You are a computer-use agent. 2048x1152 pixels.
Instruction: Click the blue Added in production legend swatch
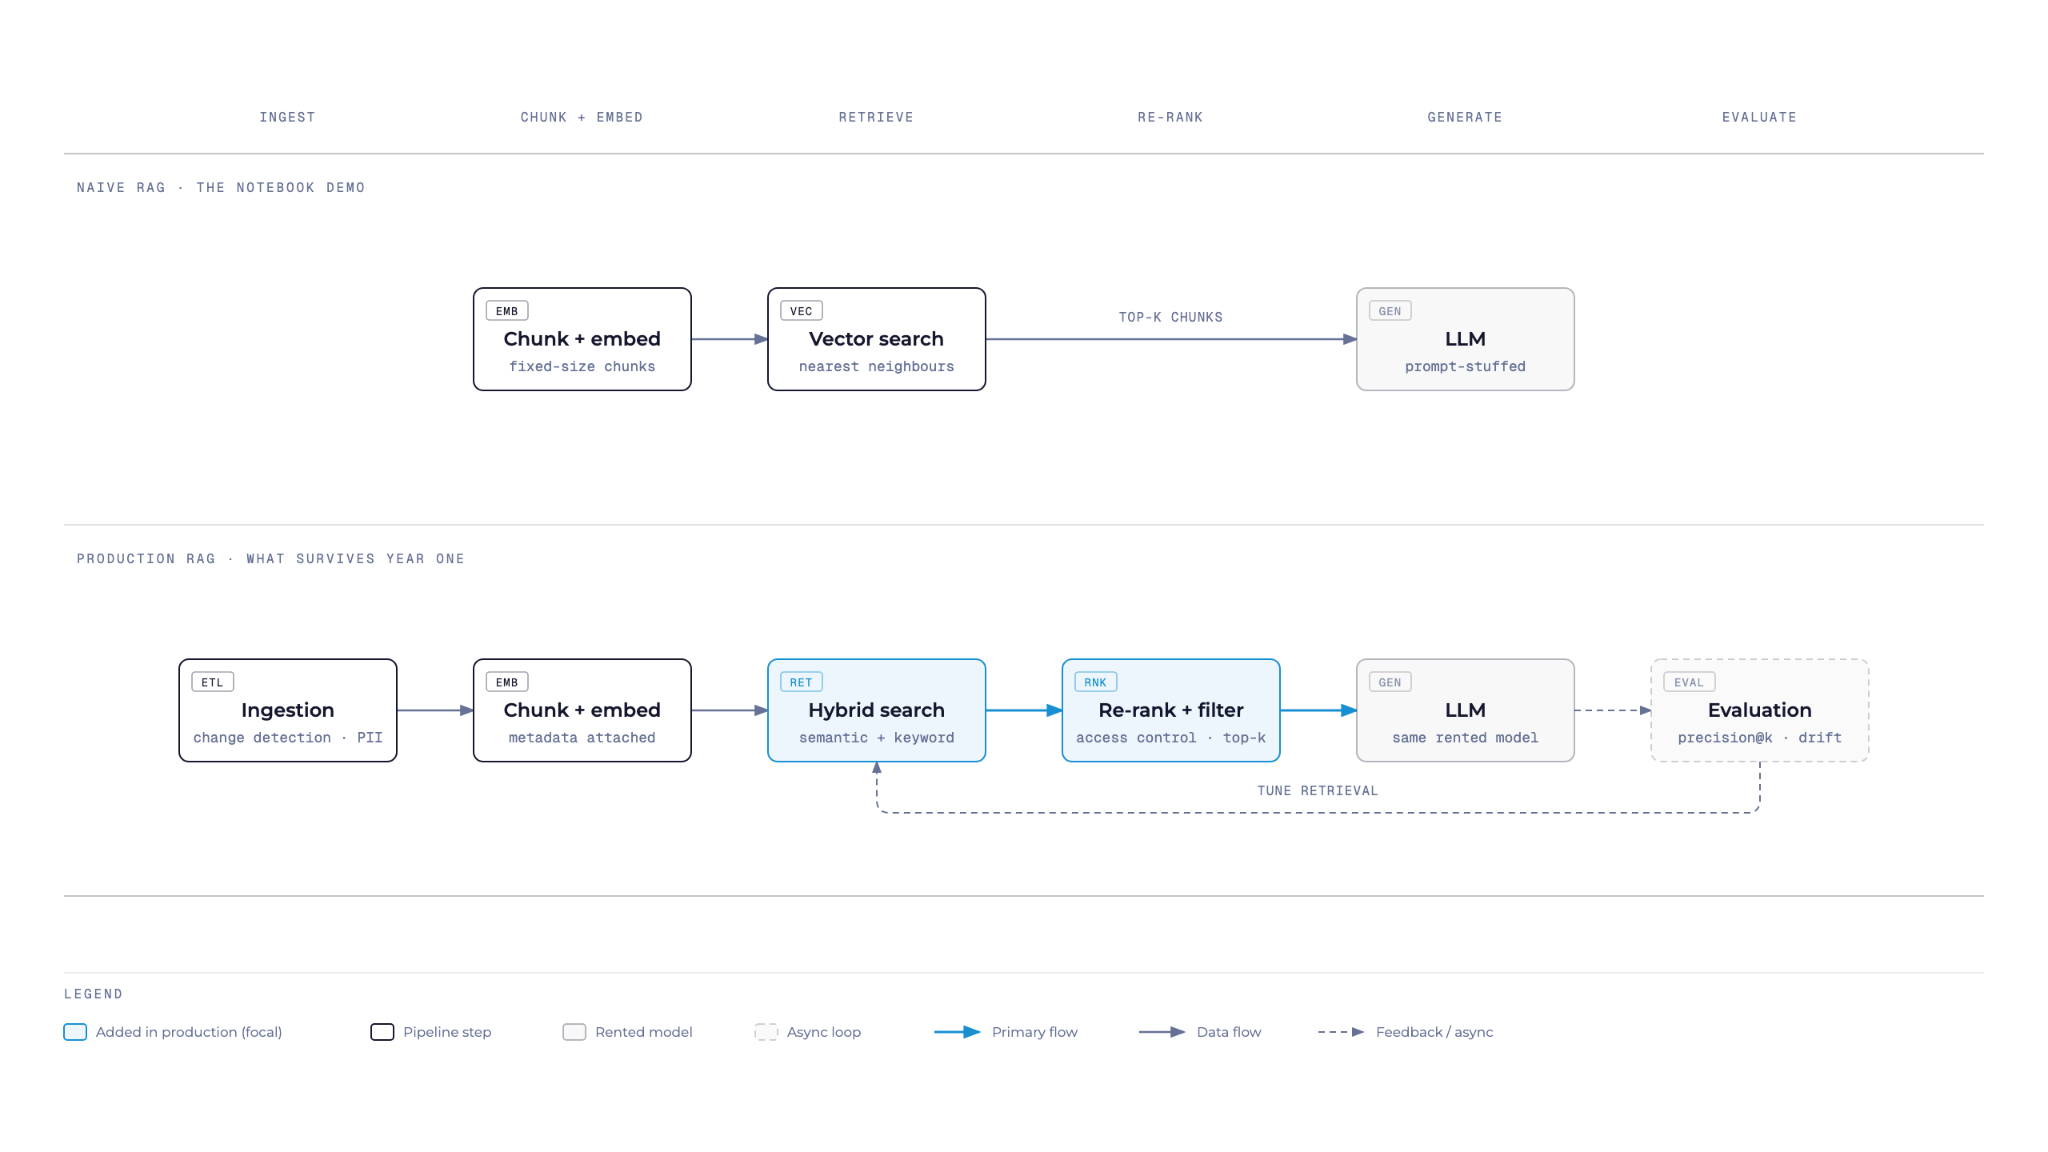pyautogui.click(x=75, y=1032)
